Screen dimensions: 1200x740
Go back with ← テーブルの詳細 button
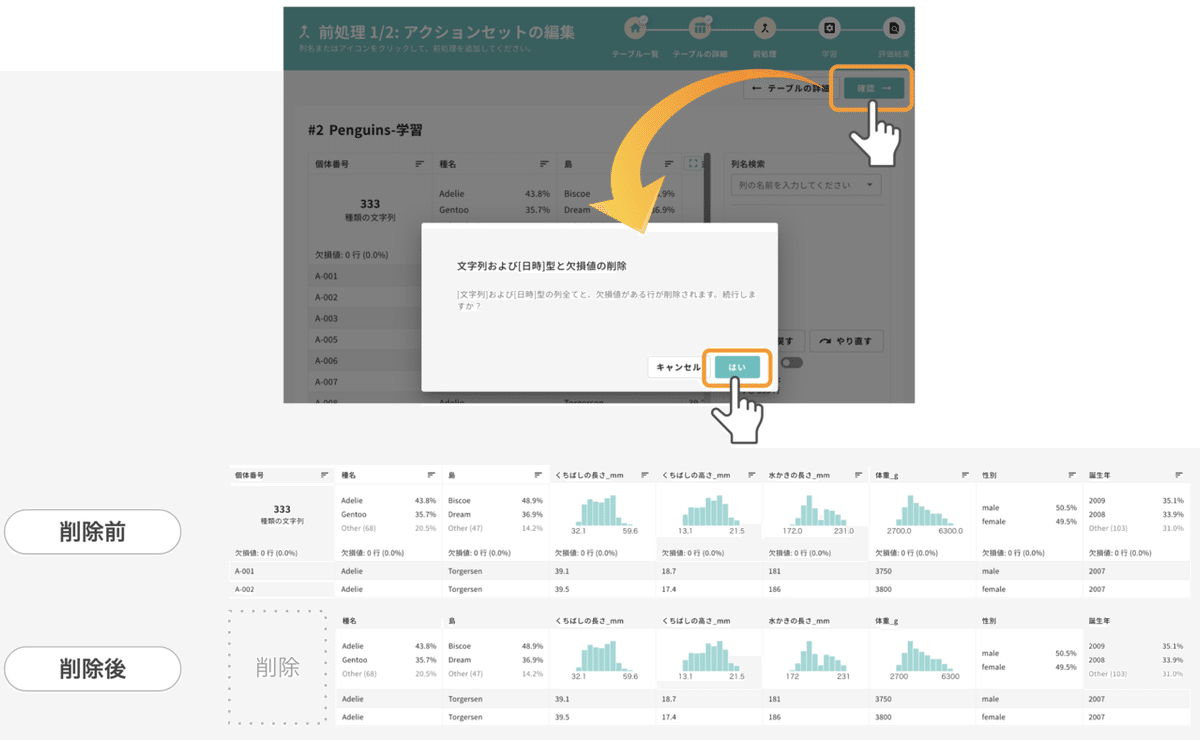(x=790, y=89)
